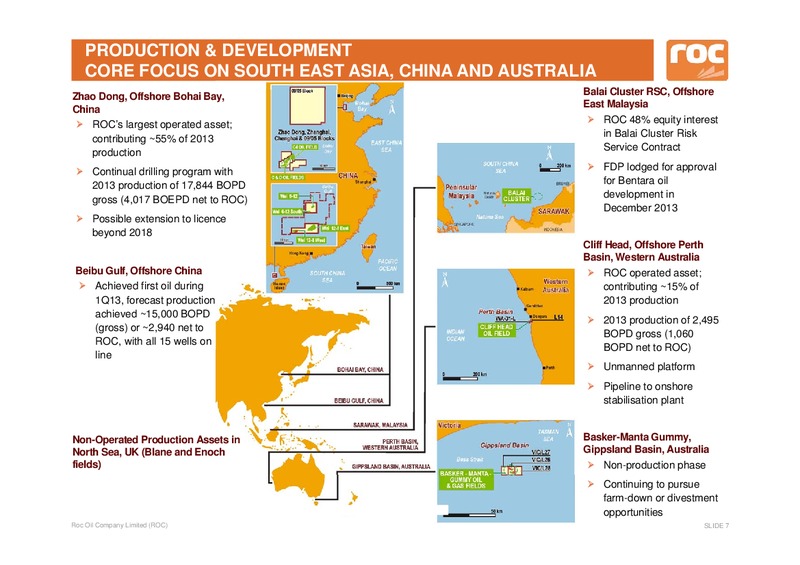Click the 'BOHAI BAY, CHINA' callout label
Screen dimensions: 800x565
(x=360, y=370)
